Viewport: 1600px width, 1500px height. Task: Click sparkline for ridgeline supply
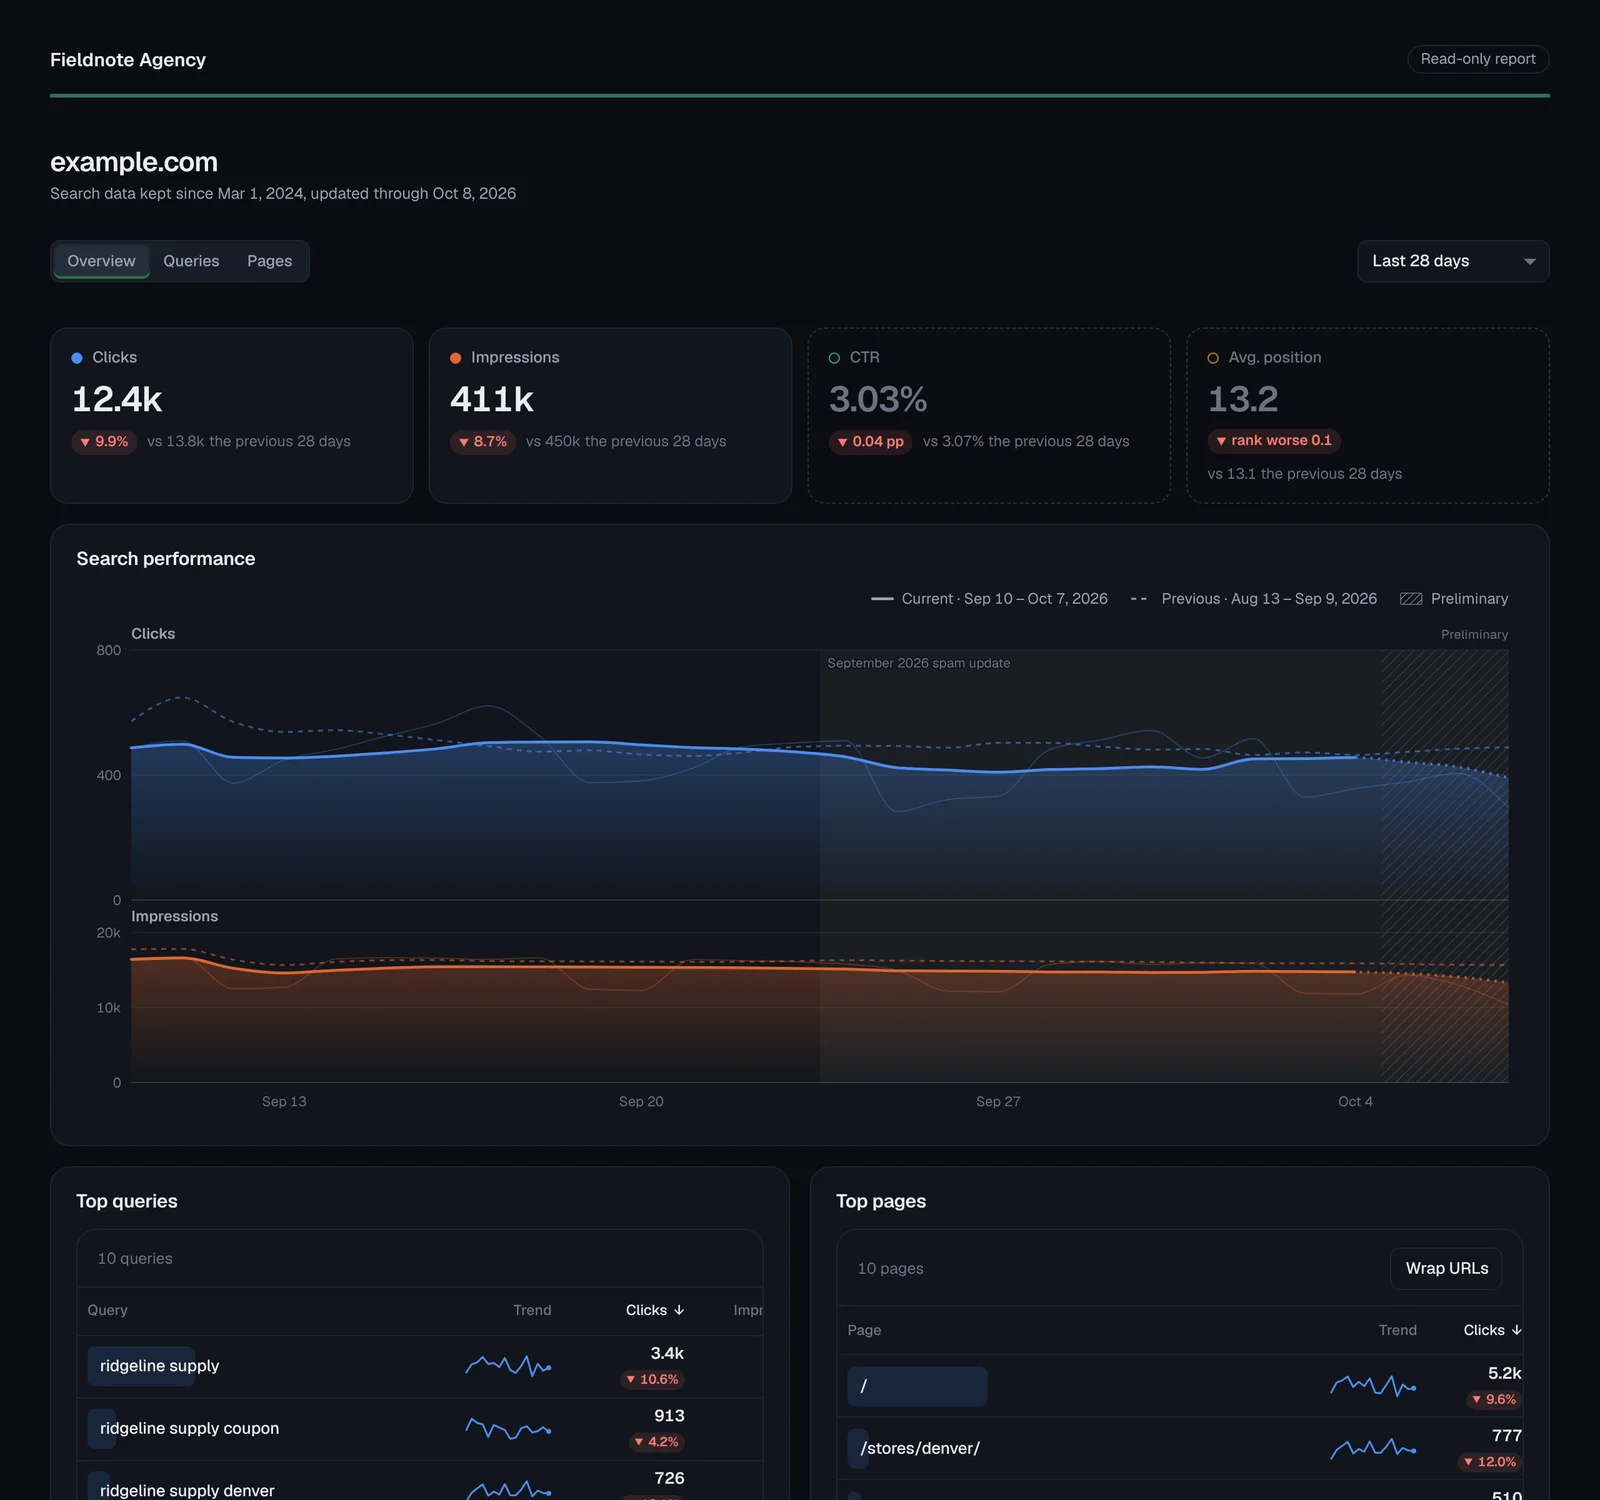[x=508, y=1366]
